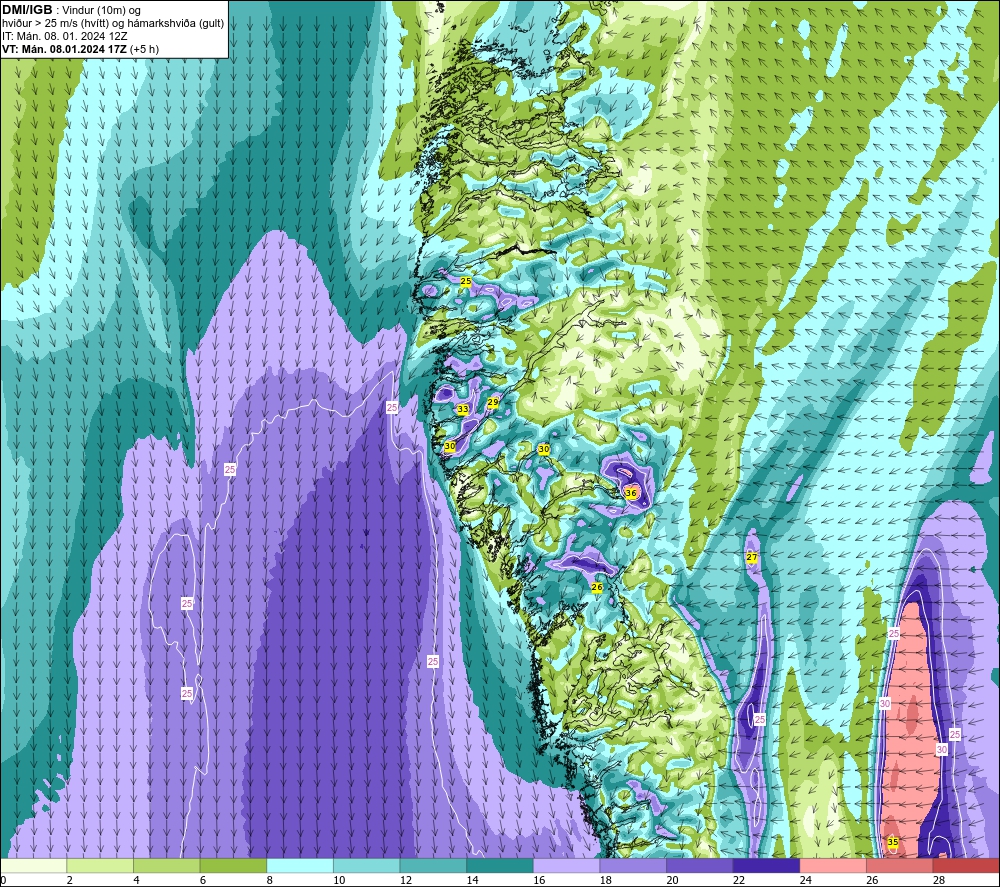1000x887 pixels.
Task: Click the legend scale number 12
Action: tap(406, 881)
